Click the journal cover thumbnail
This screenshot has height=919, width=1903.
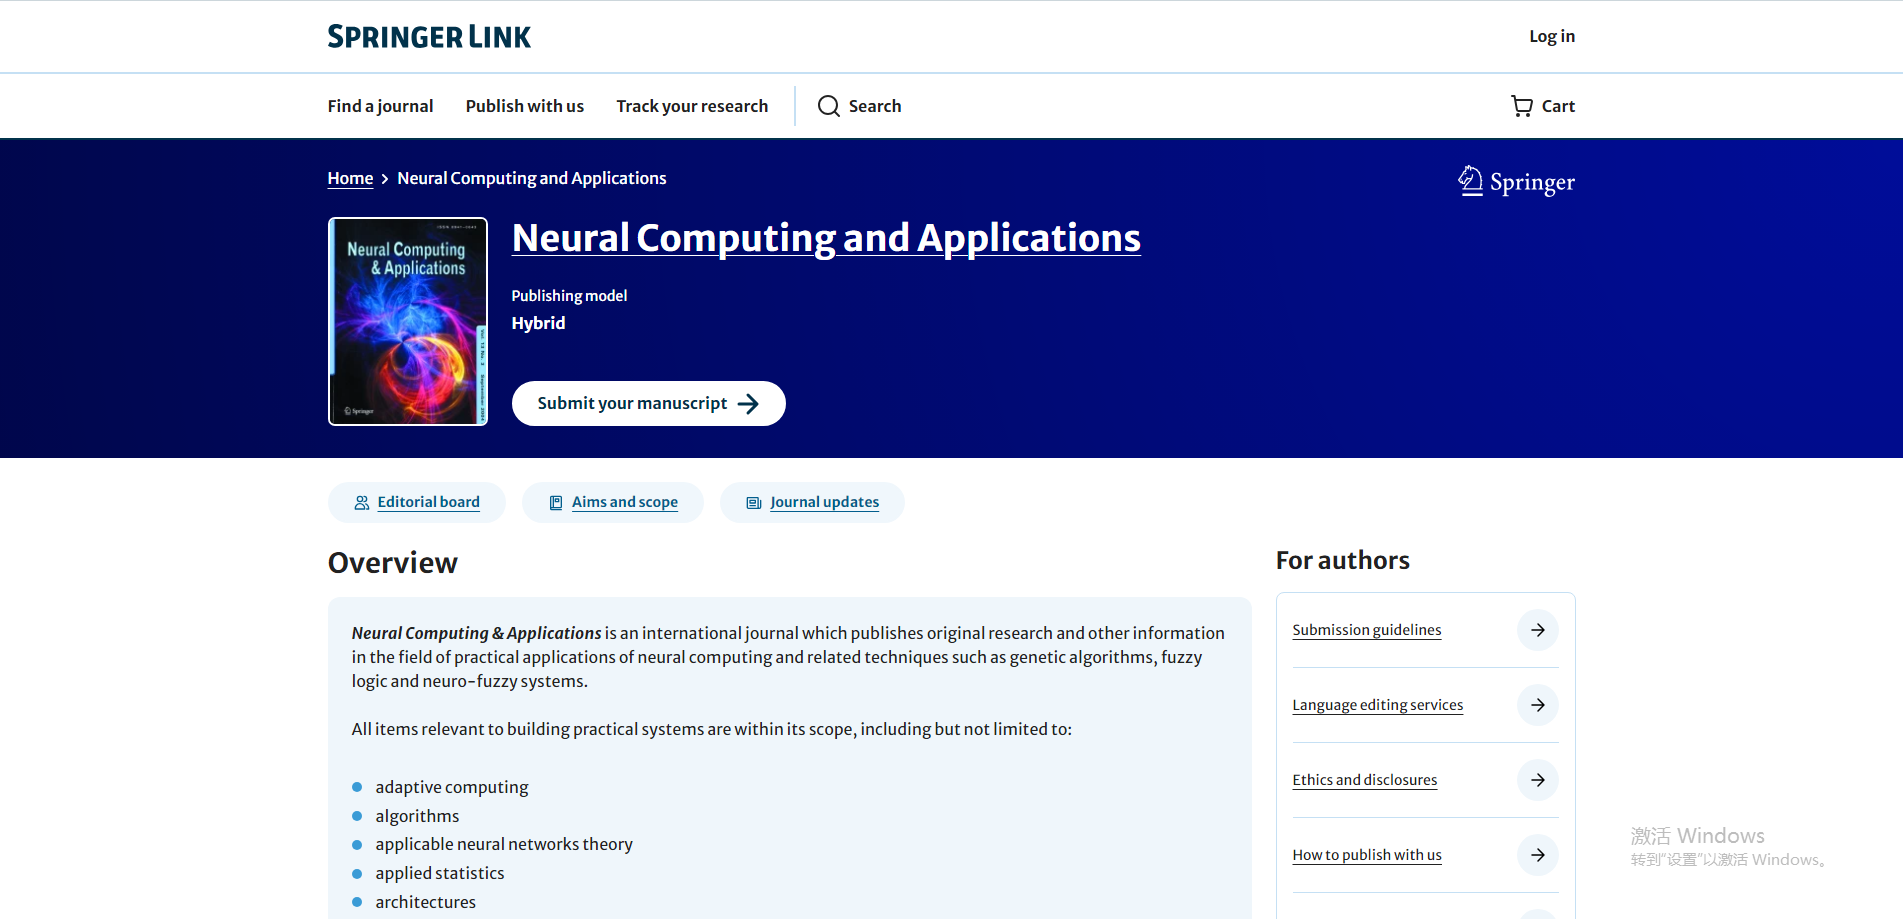[408, 322]
